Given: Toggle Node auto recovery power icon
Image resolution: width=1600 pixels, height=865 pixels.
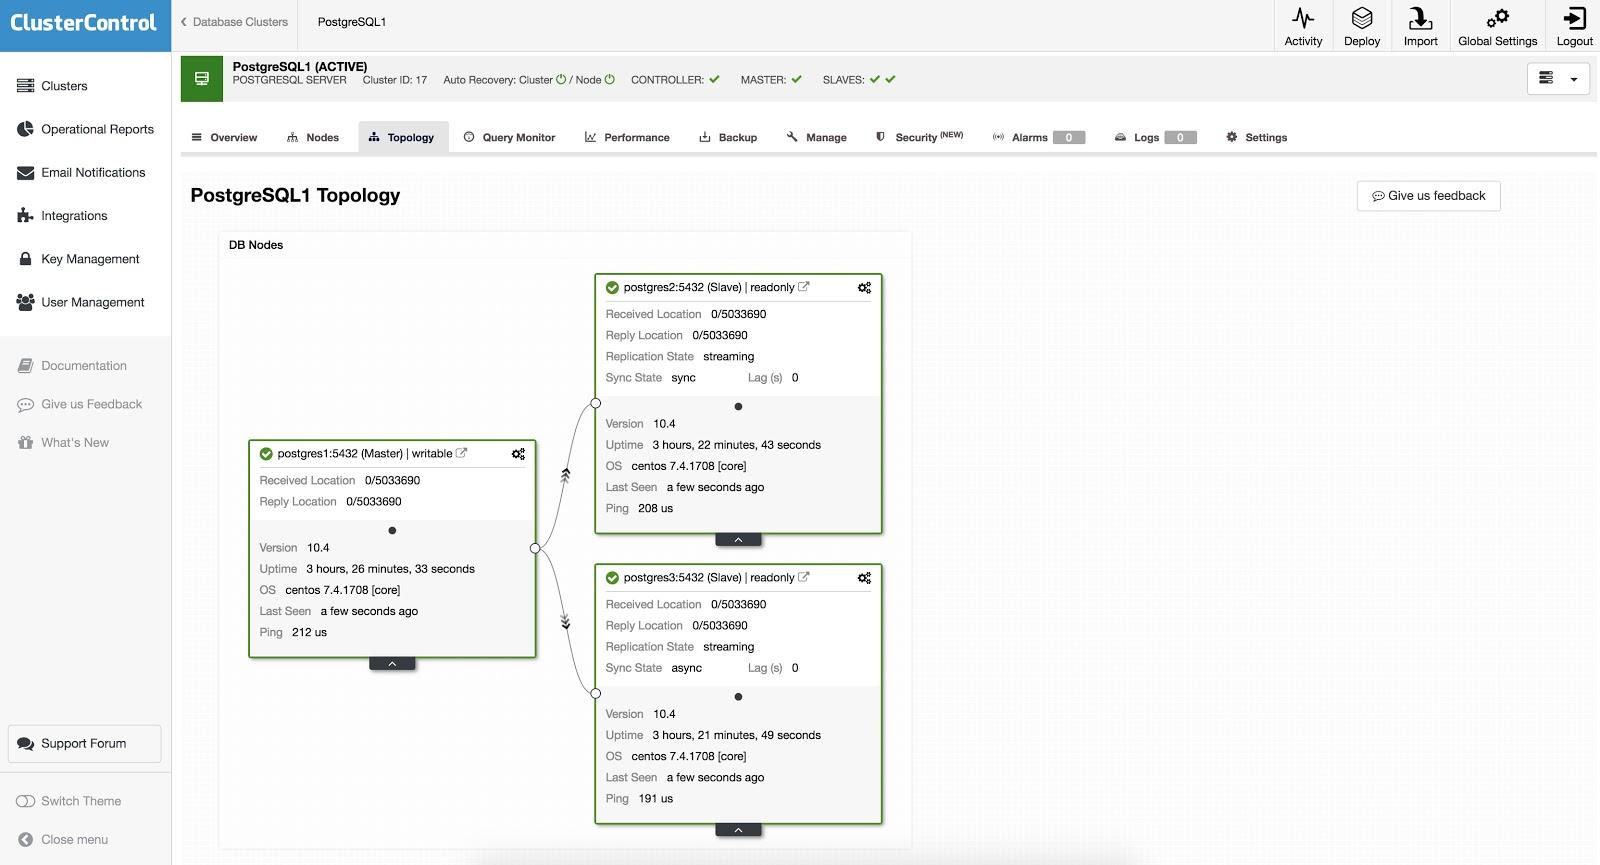Looking at the screenshot, I should (x=610, y=80).
